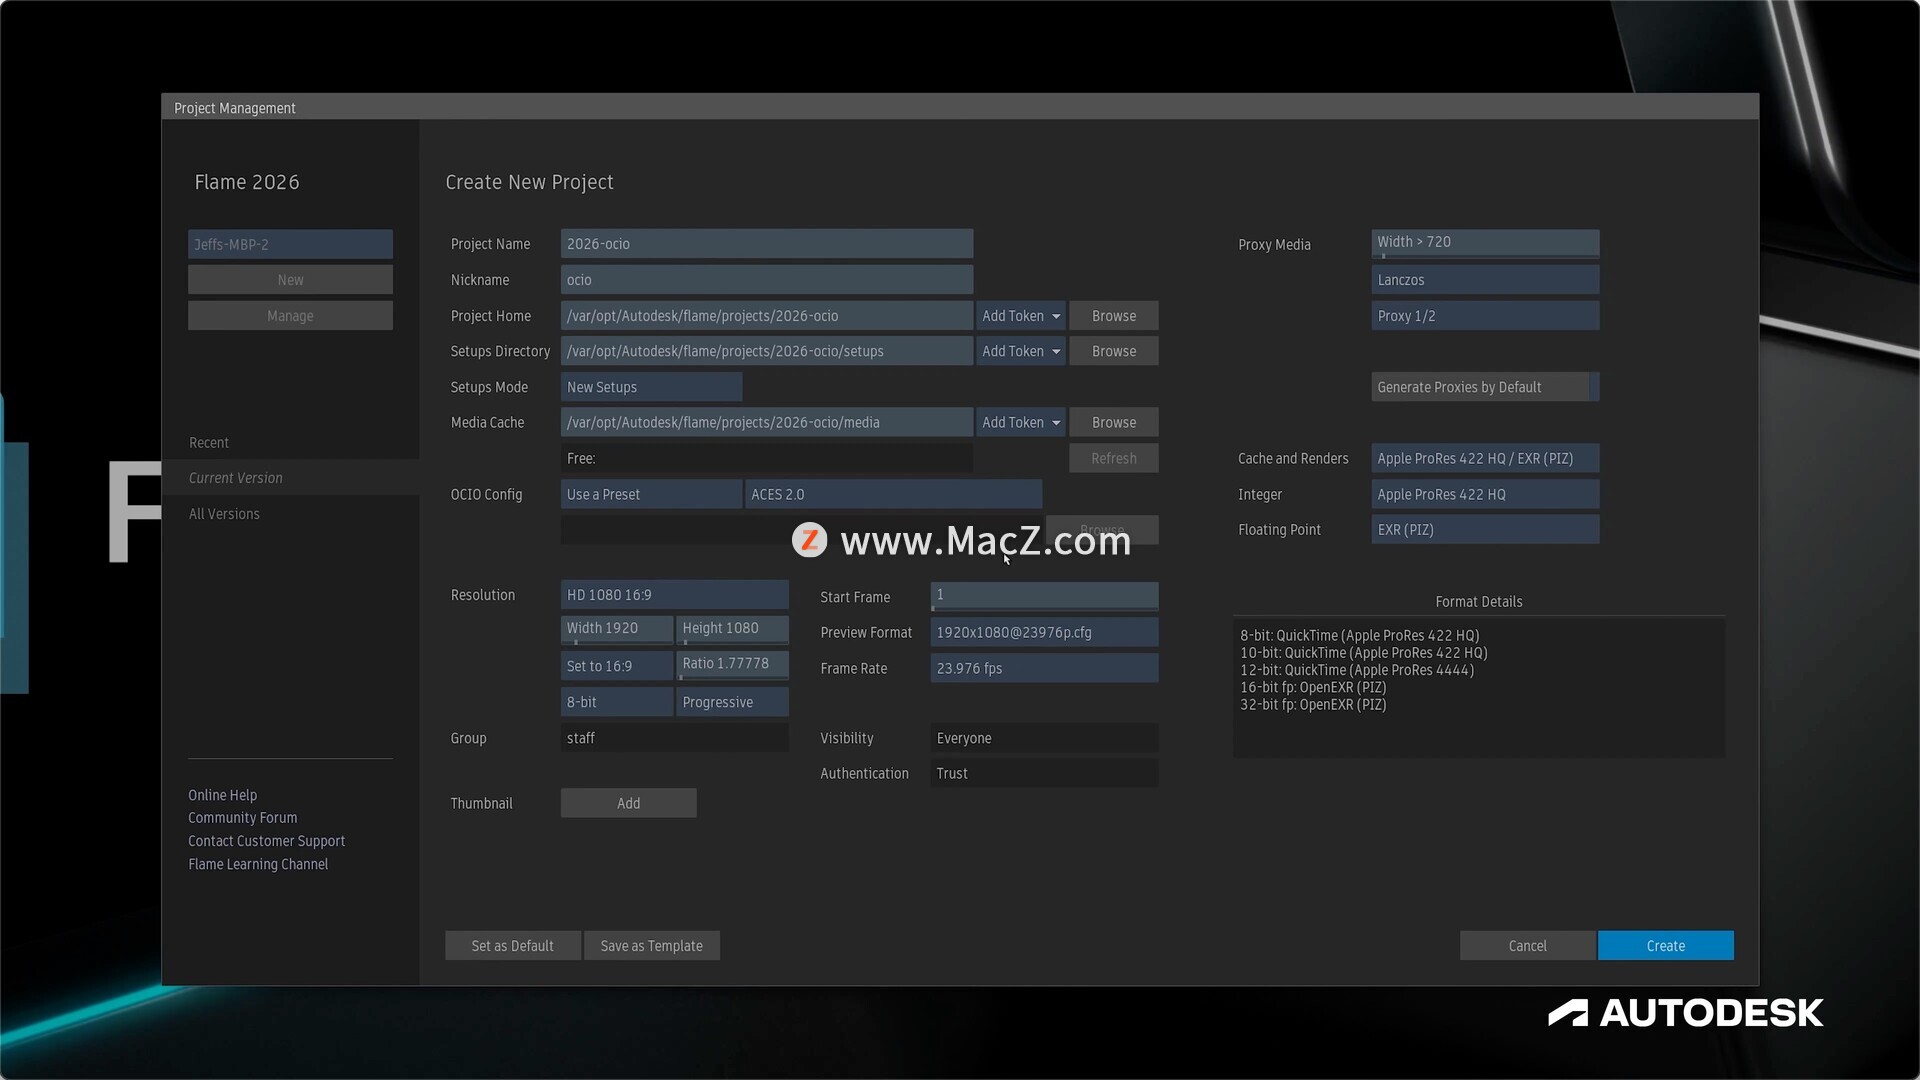Click Set as Default button
This screenshot has height=1080, width=1920.
[512, 946]
